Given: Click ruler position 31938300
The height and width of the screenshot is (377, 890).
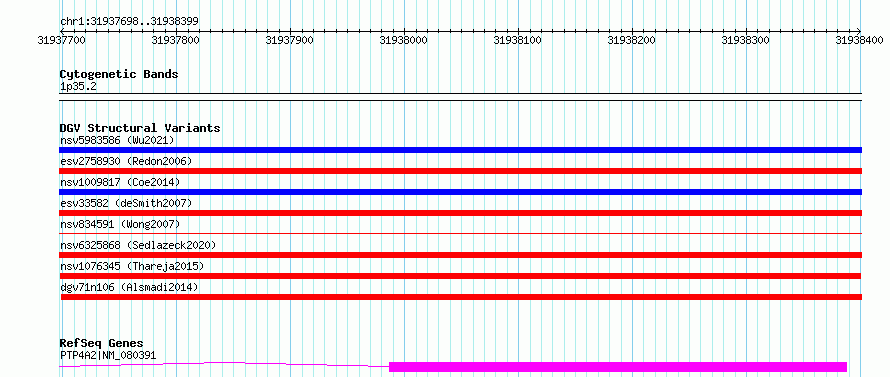Looking at the screenshot, I should (x=745, y=40).
